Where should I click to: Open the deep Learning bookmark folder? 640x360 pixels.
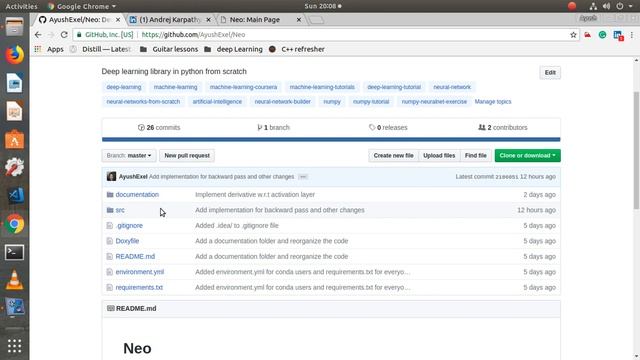pyautogui.click(x=233, y=49)
